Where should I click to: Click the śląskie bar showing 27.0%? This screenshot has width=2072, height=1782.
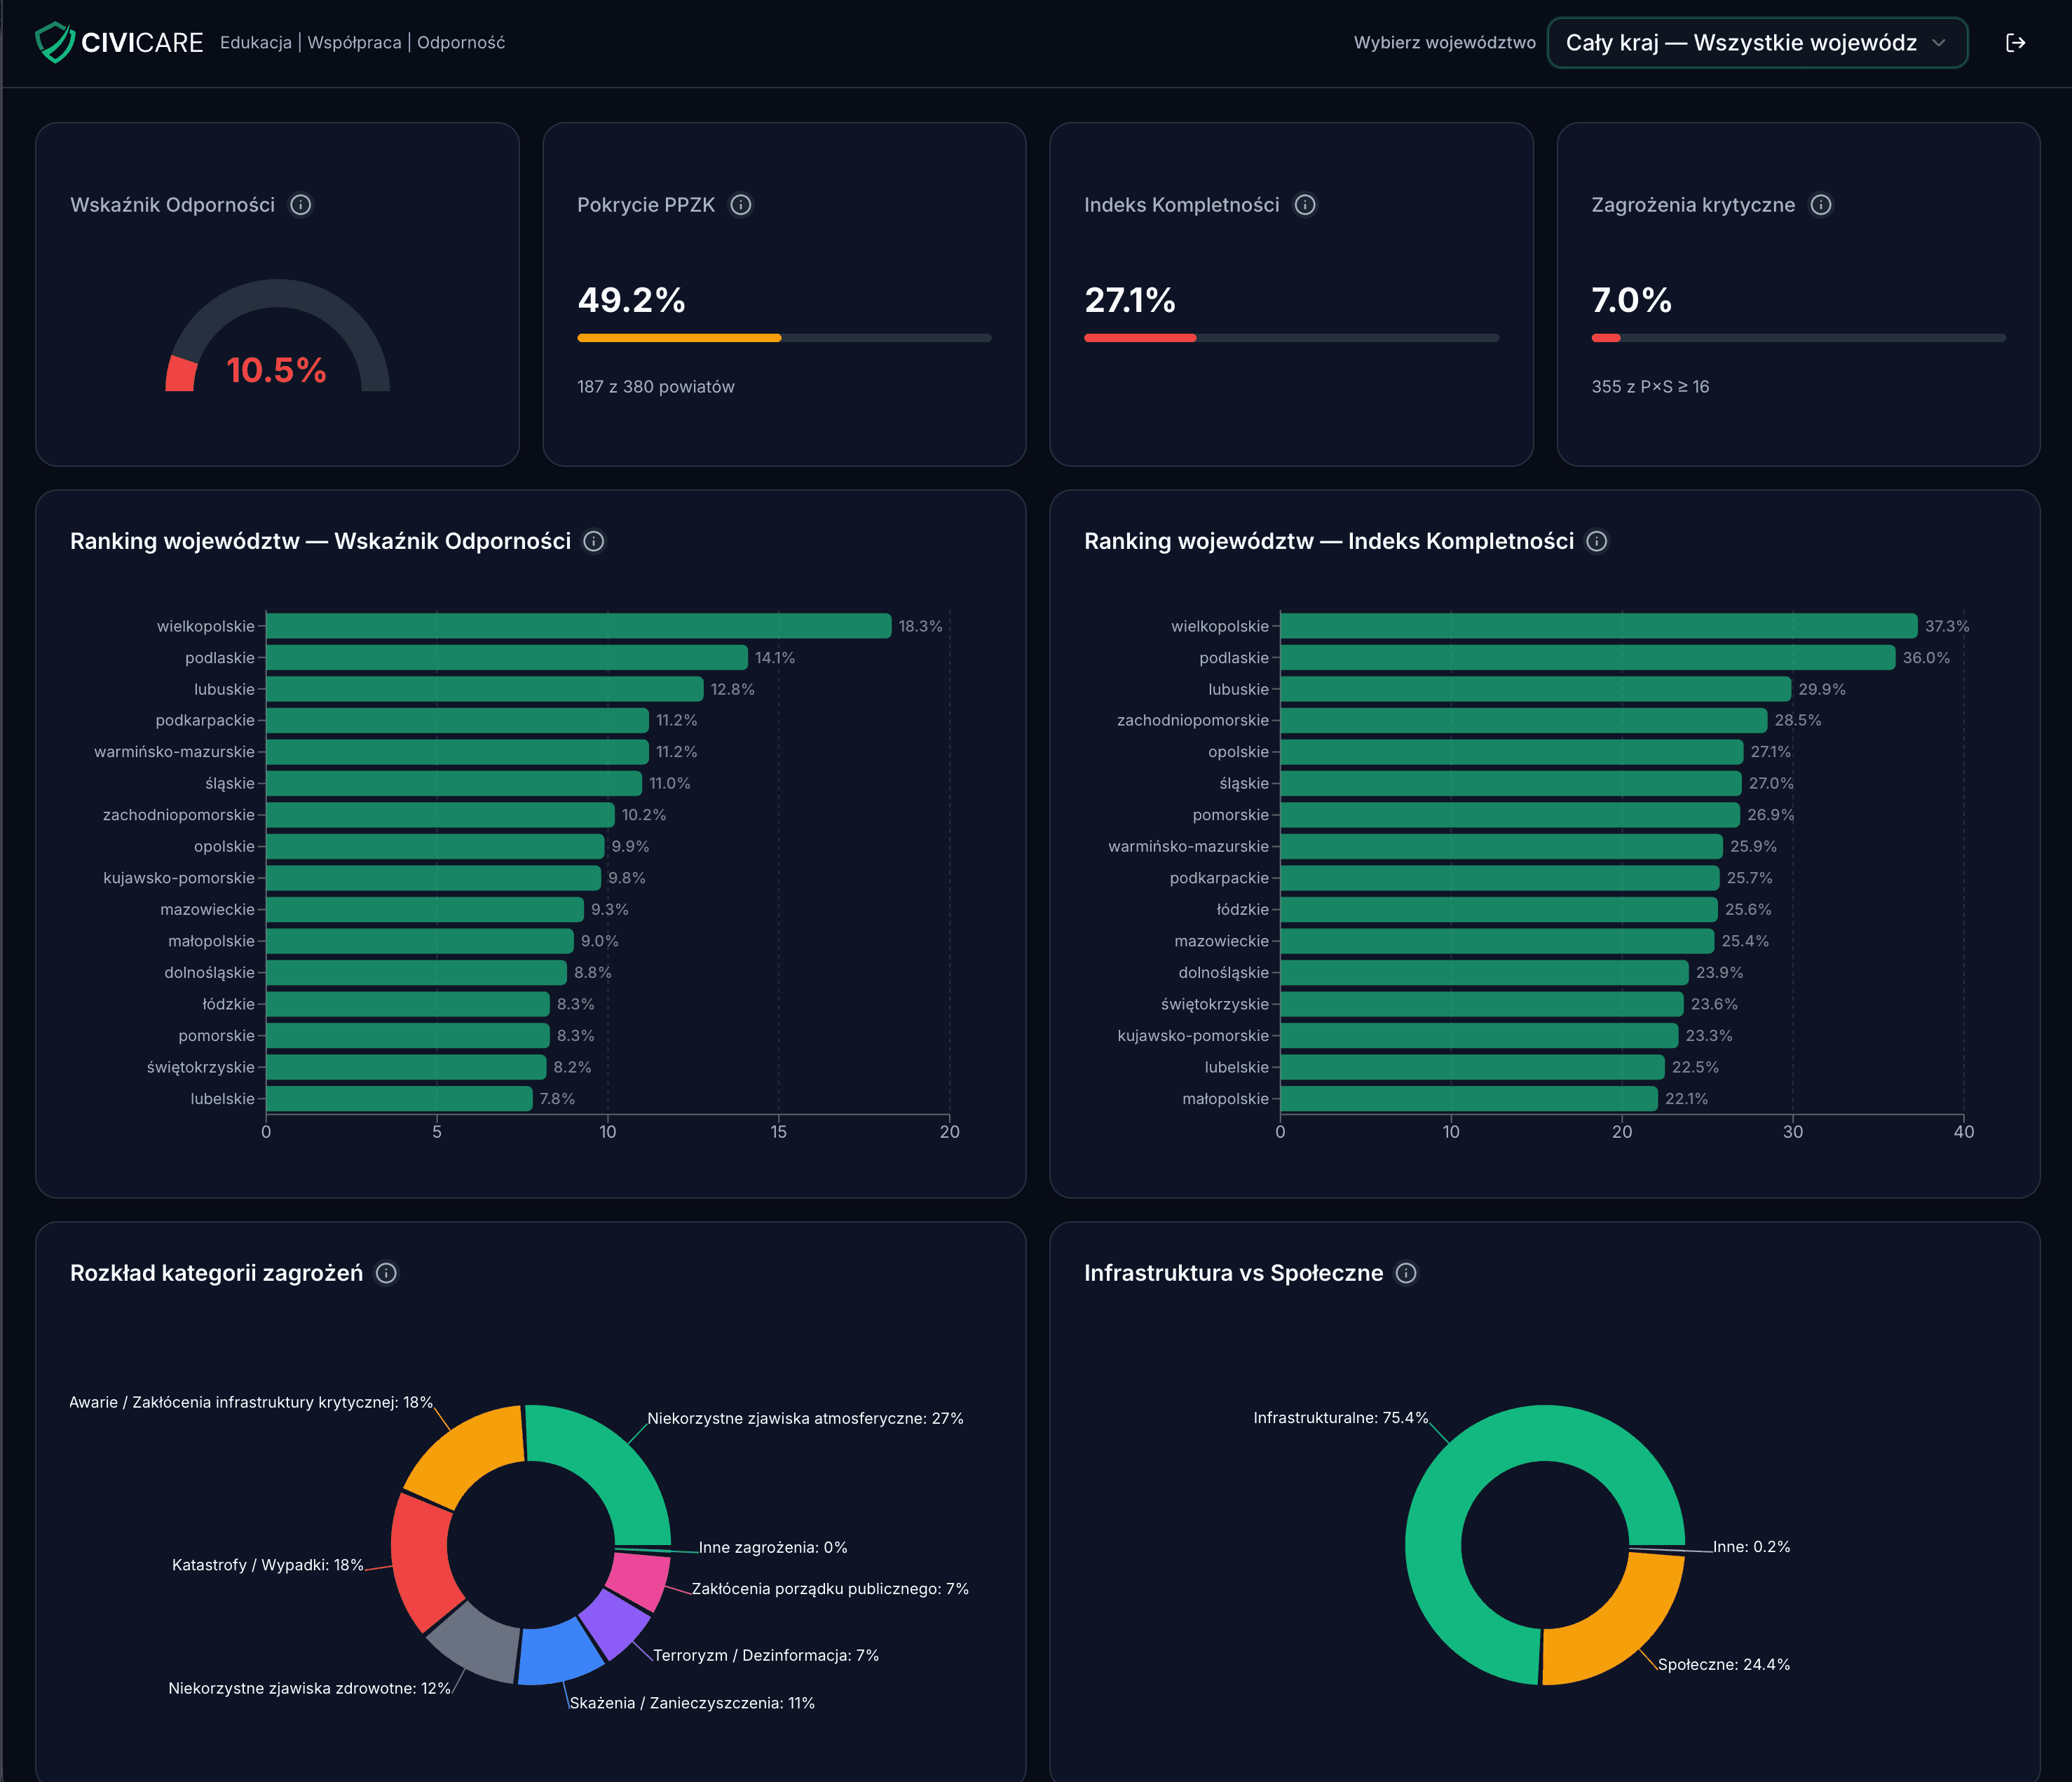(x=1511, y=783)
